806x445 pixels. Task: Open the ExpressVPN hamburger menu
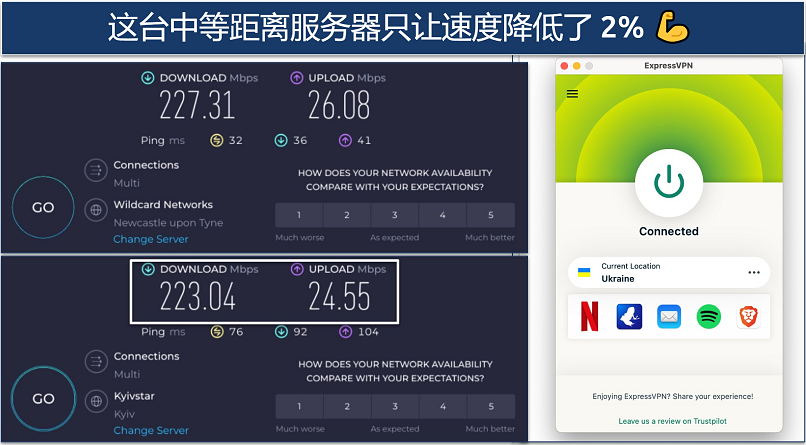[x=572, y=94]
